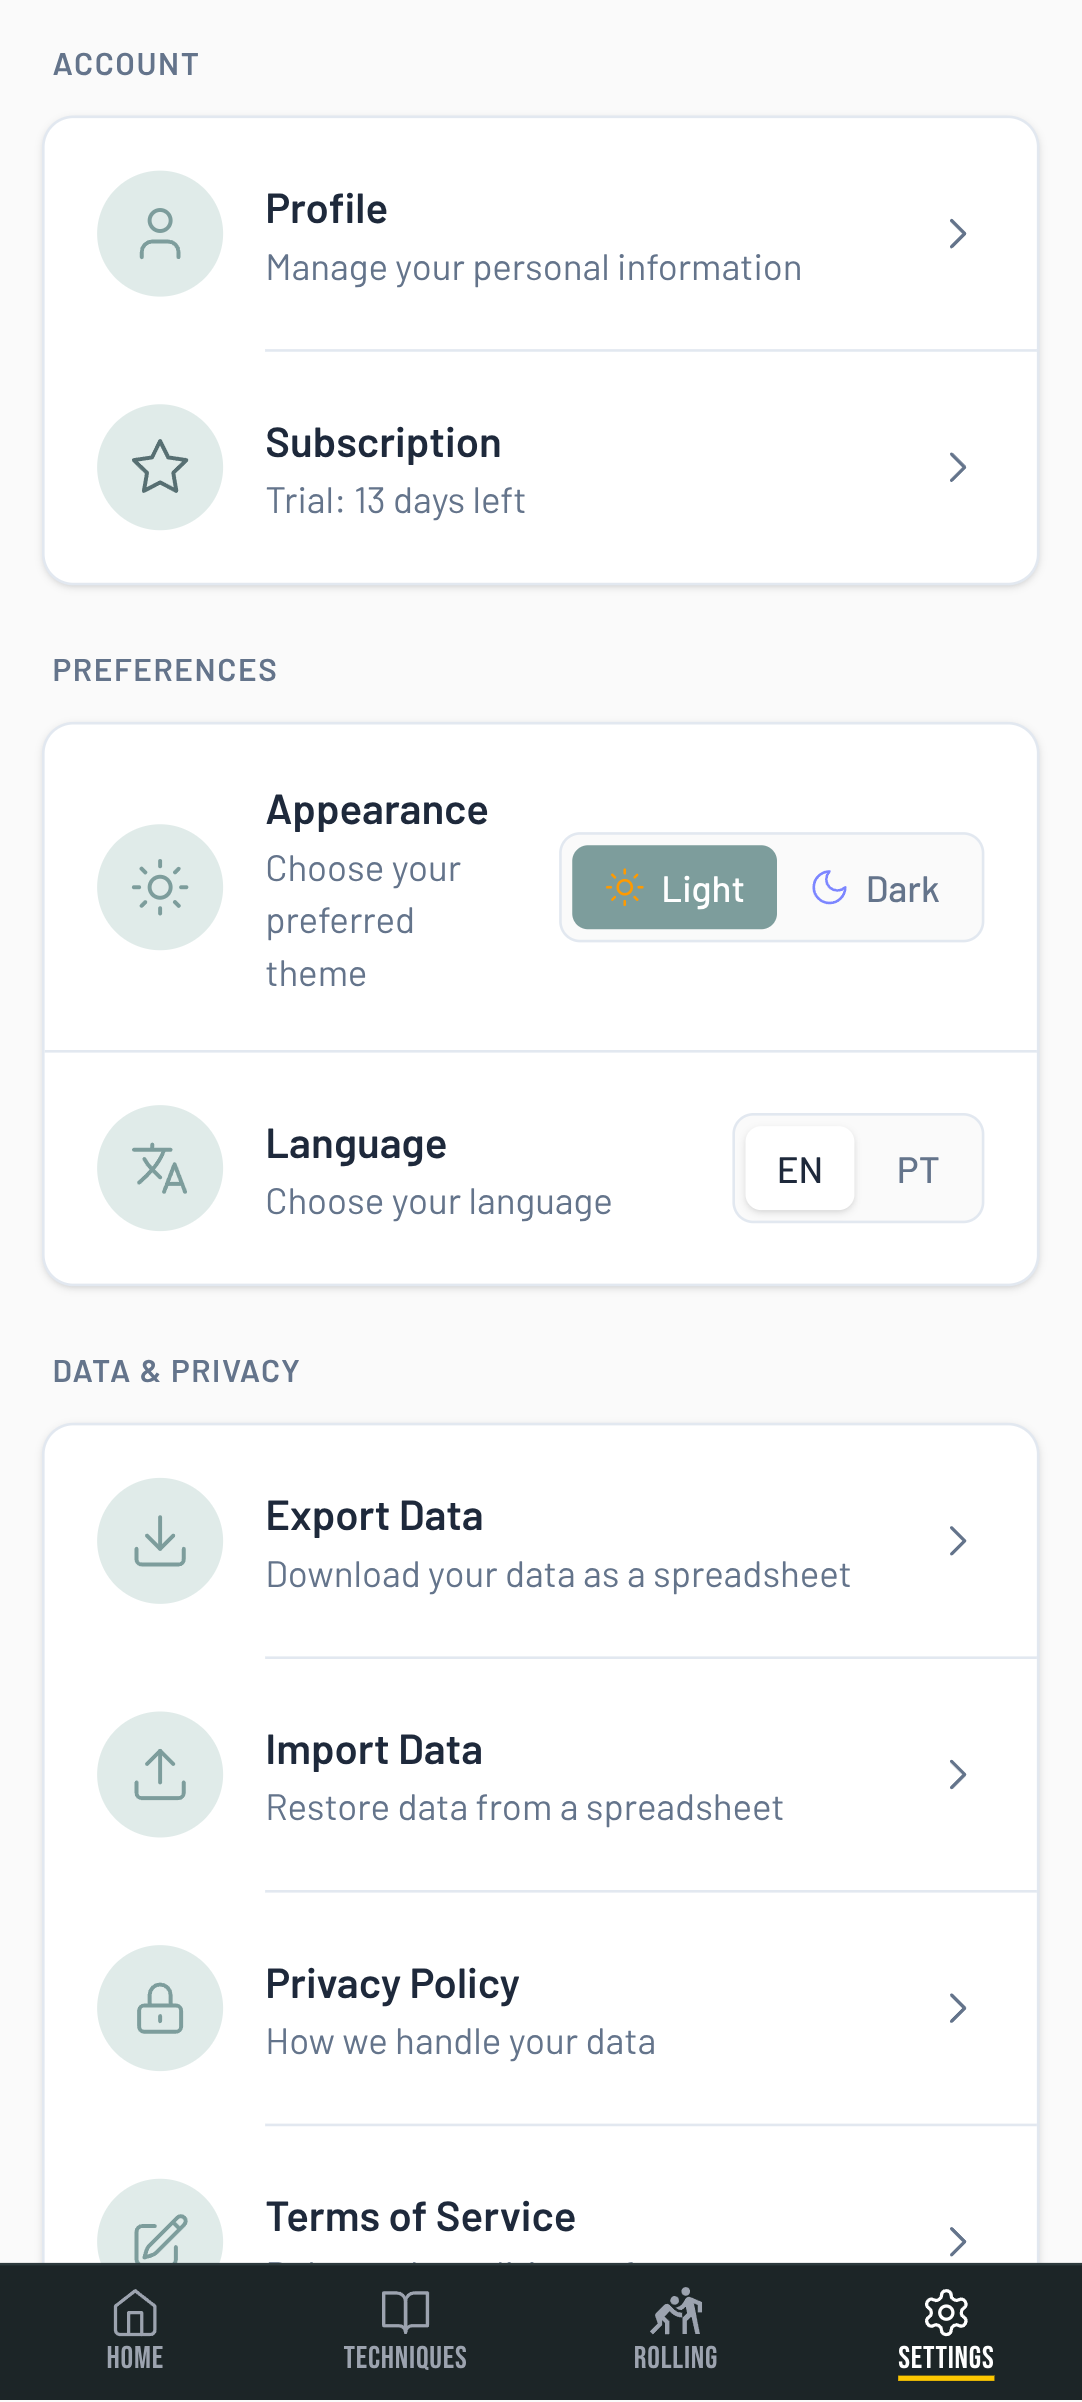Tap the Appearance sun icon

pyautogui.click(x=160, y=887)
